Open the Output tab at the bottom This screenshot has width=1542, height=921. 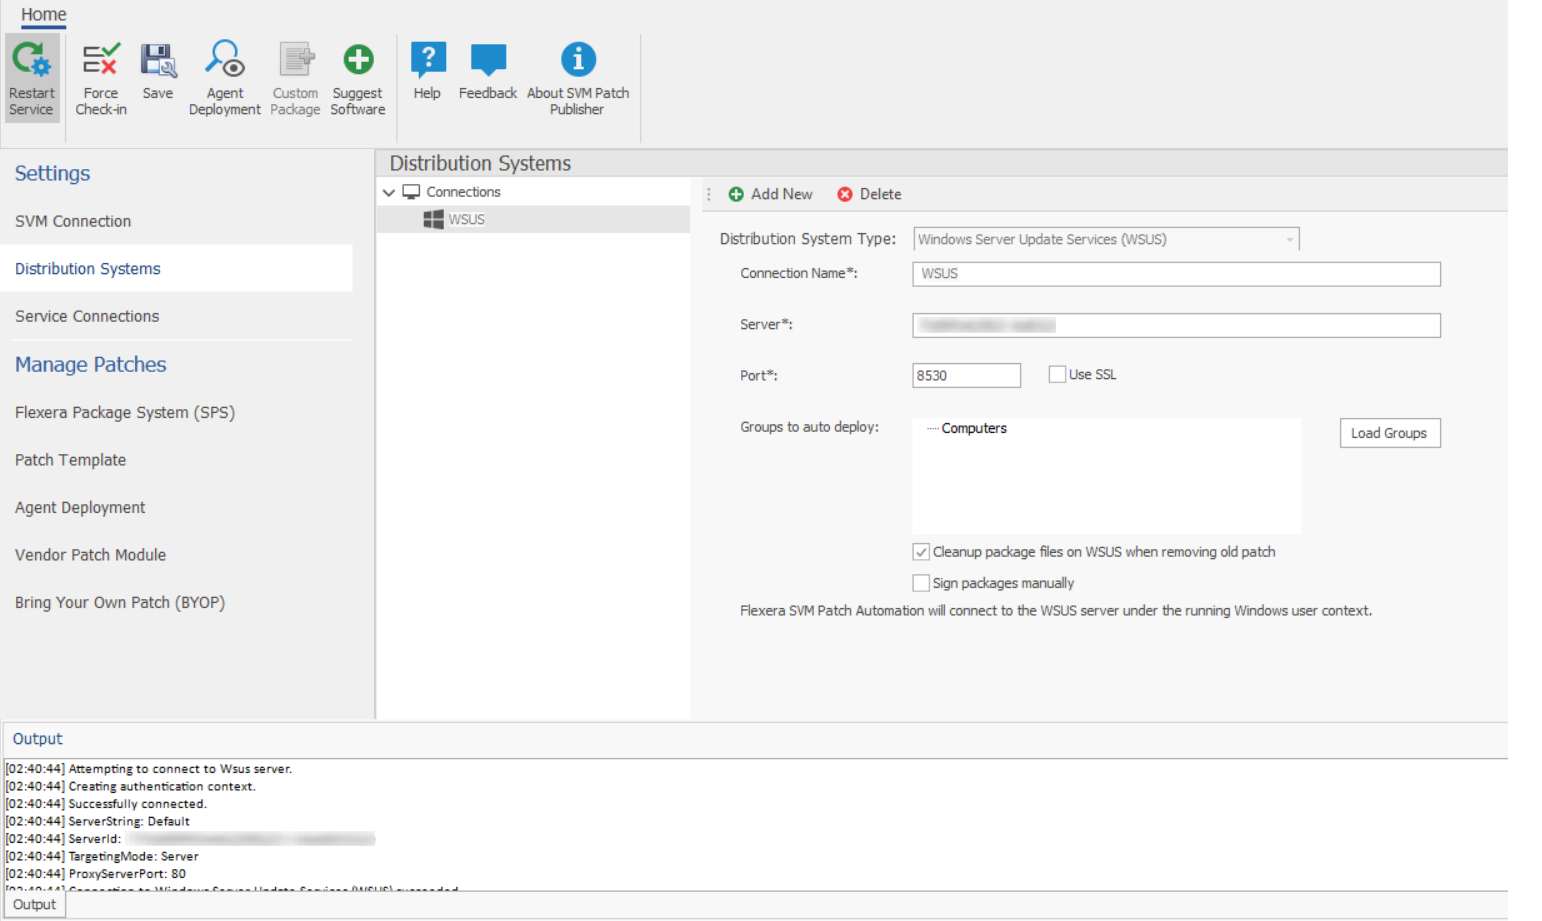35,904
